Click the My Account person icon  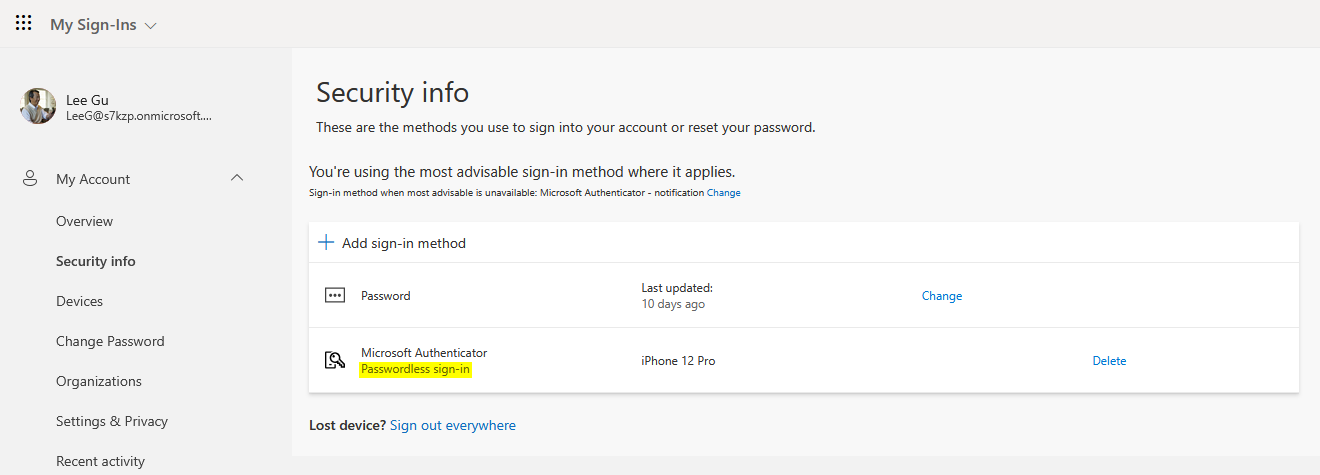pyautogui.click(x=31, y=179)
